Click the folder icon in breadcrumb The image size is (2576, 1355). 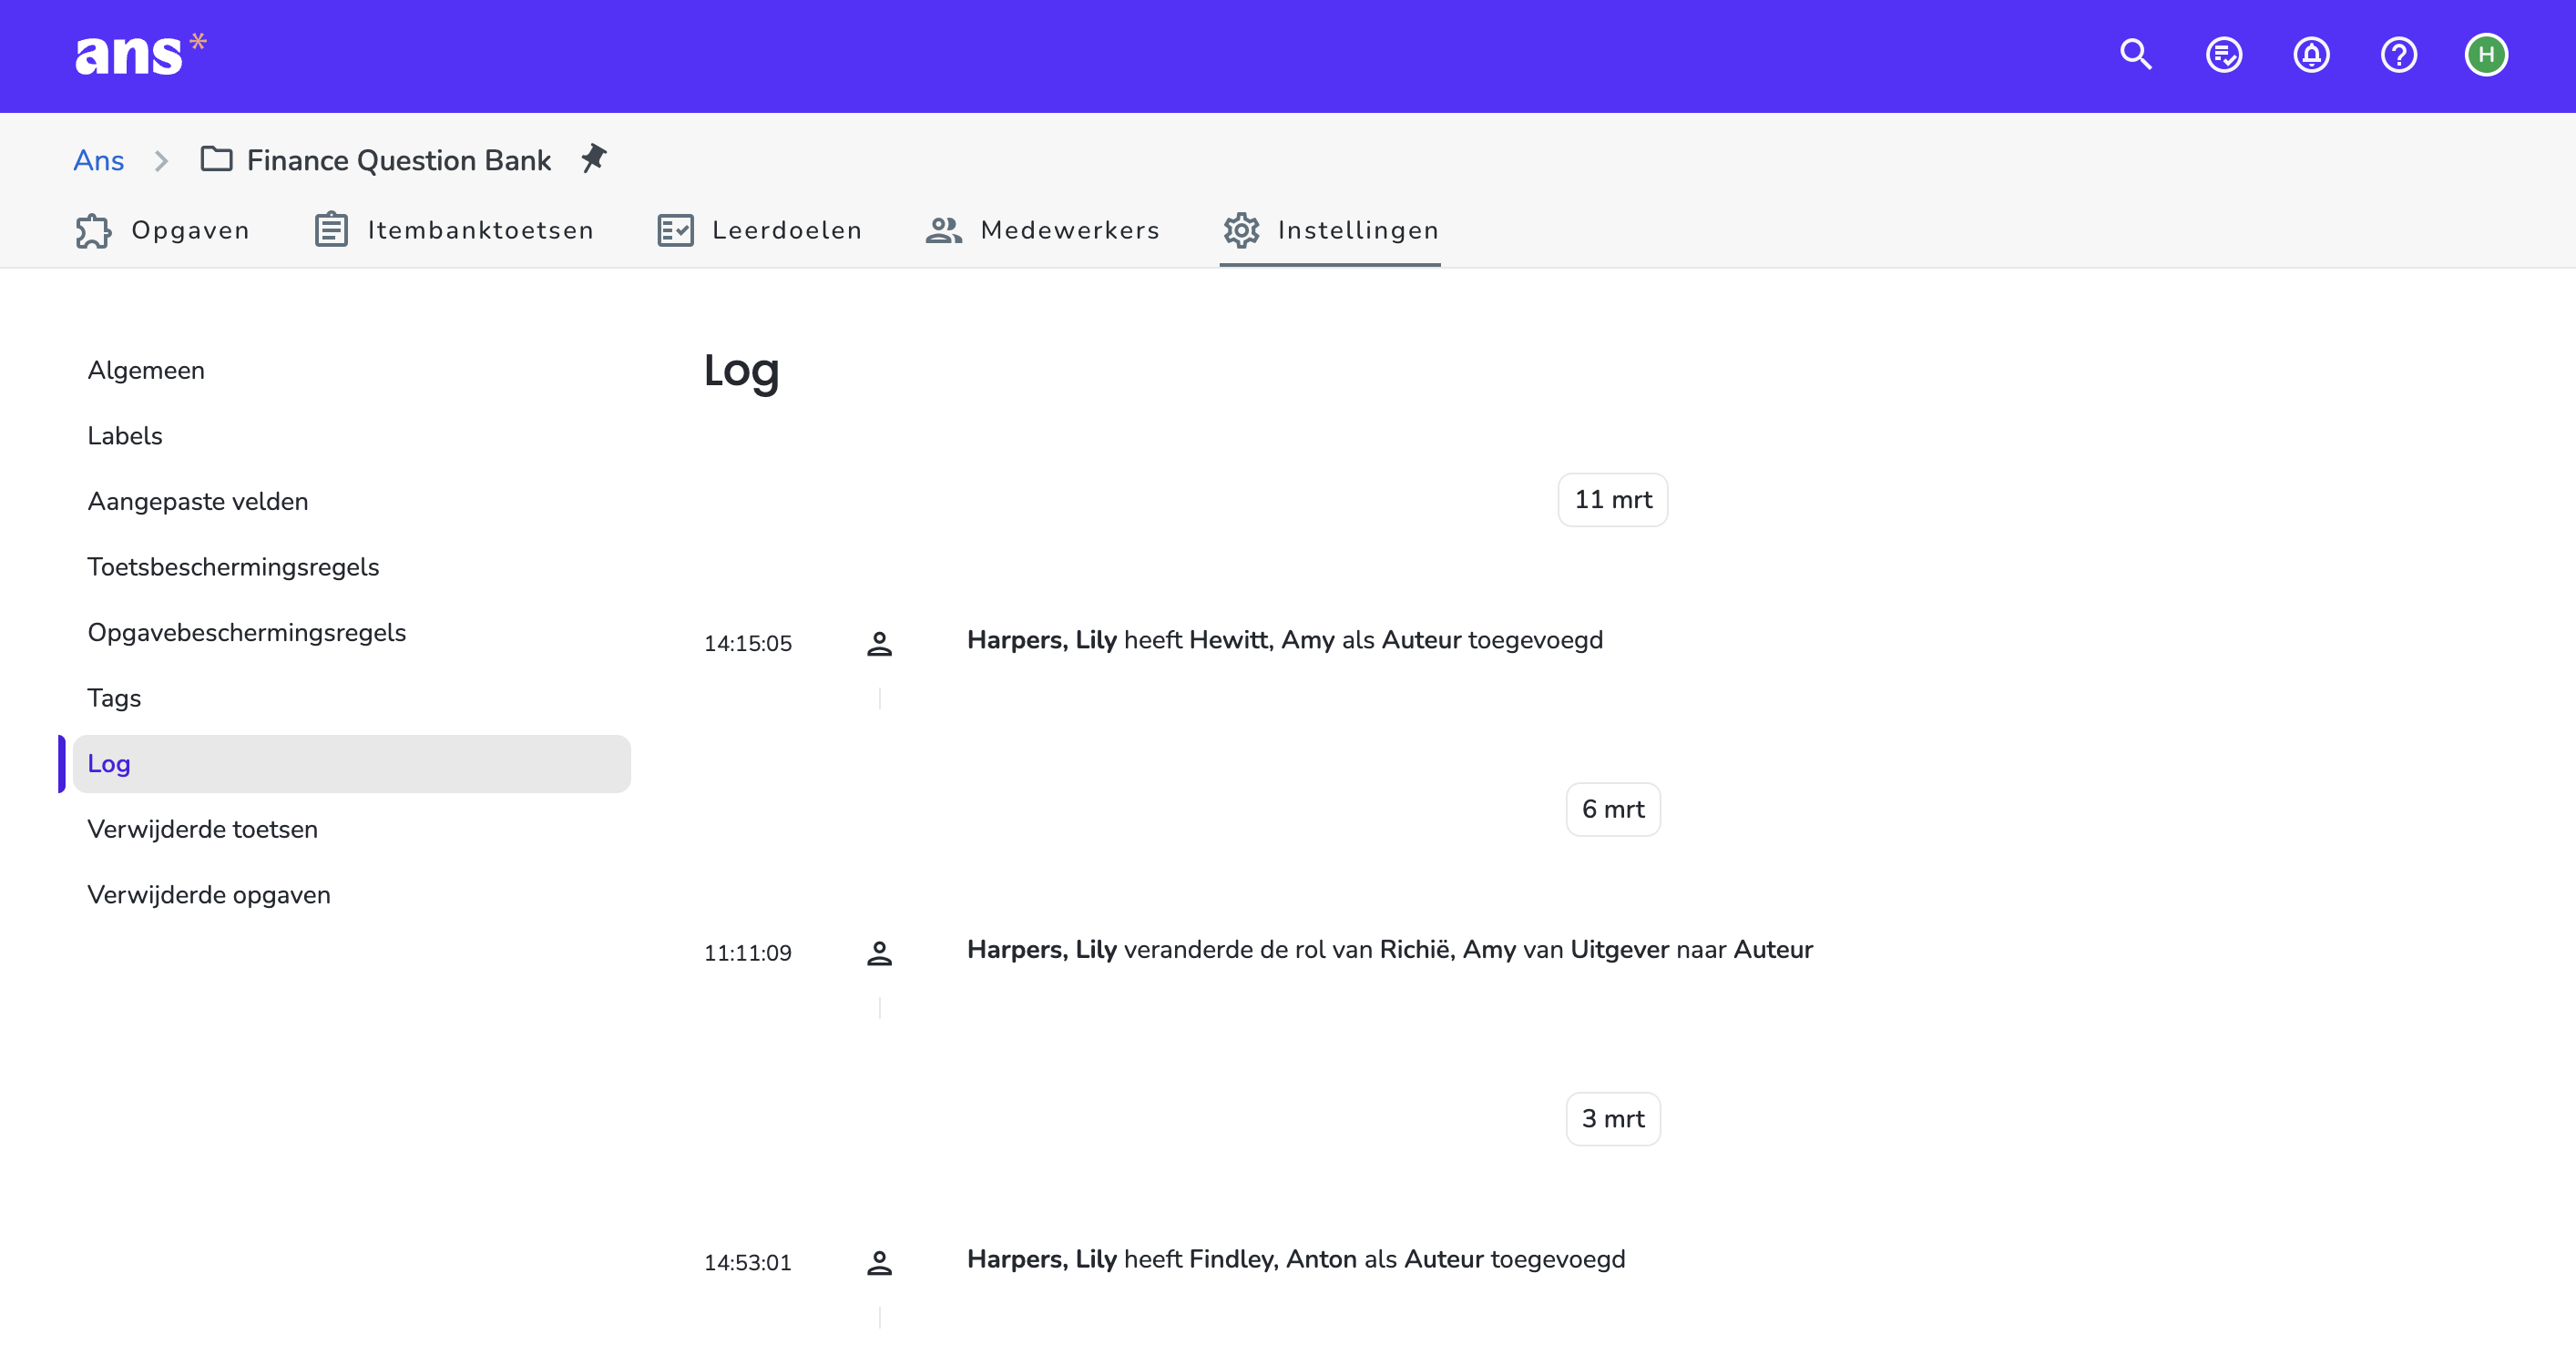pyautogui.click(x=216, y=159)
